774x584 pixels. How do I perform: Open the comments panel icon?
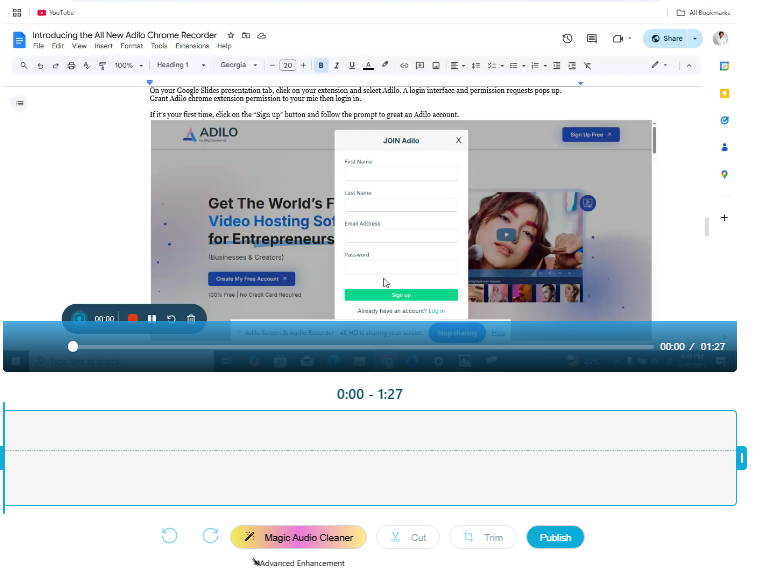click(592, 39)
